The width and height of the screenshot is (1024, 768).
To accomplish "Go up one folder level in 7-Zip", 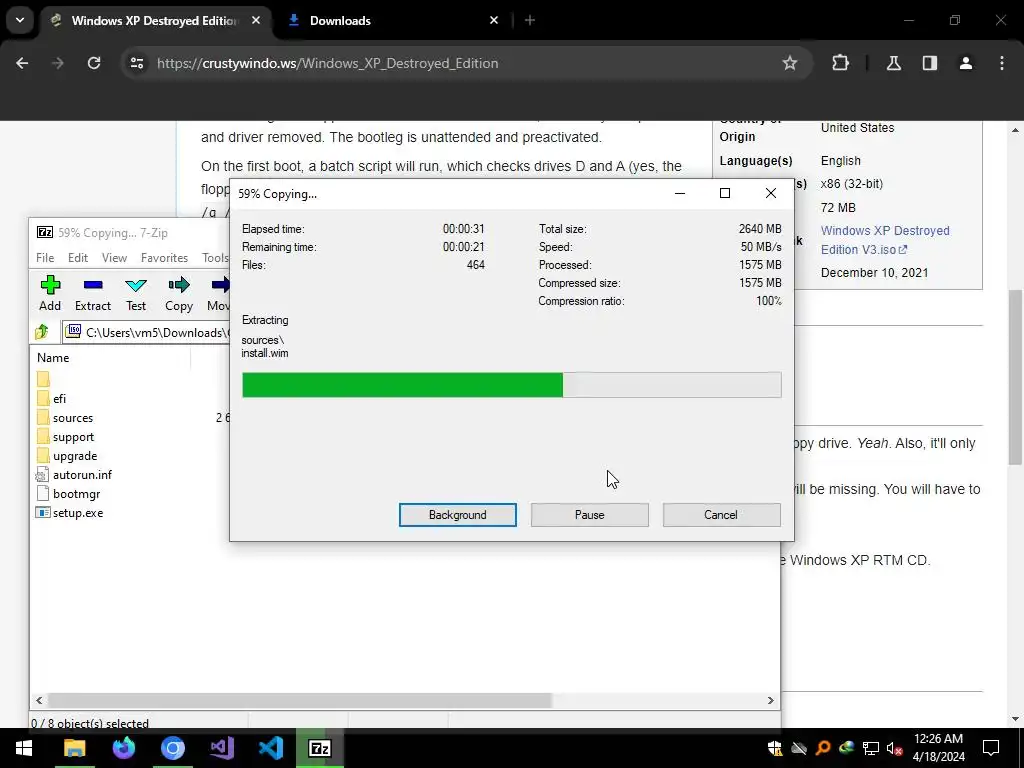I will [42, 332].
